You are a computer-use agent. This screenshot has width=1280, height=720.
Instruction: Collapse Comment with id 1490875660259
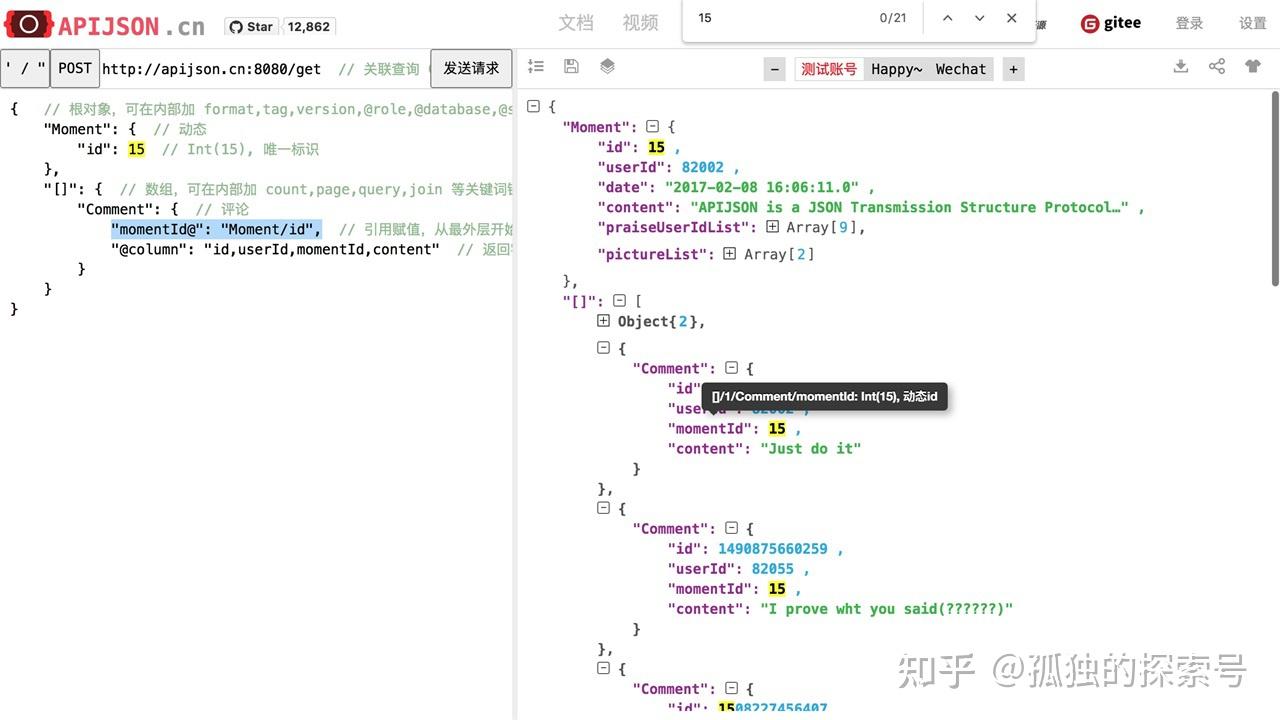732,528
